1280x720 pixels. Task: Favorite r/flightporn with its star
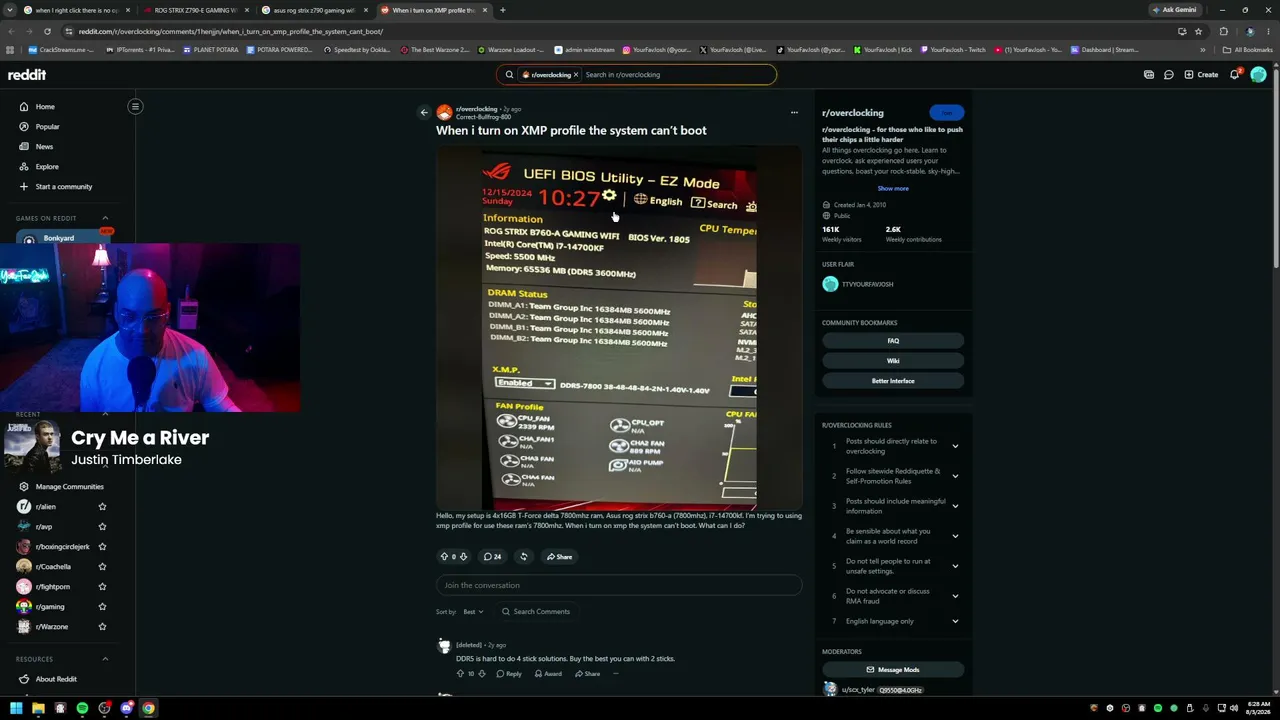[x=102, y=587]
